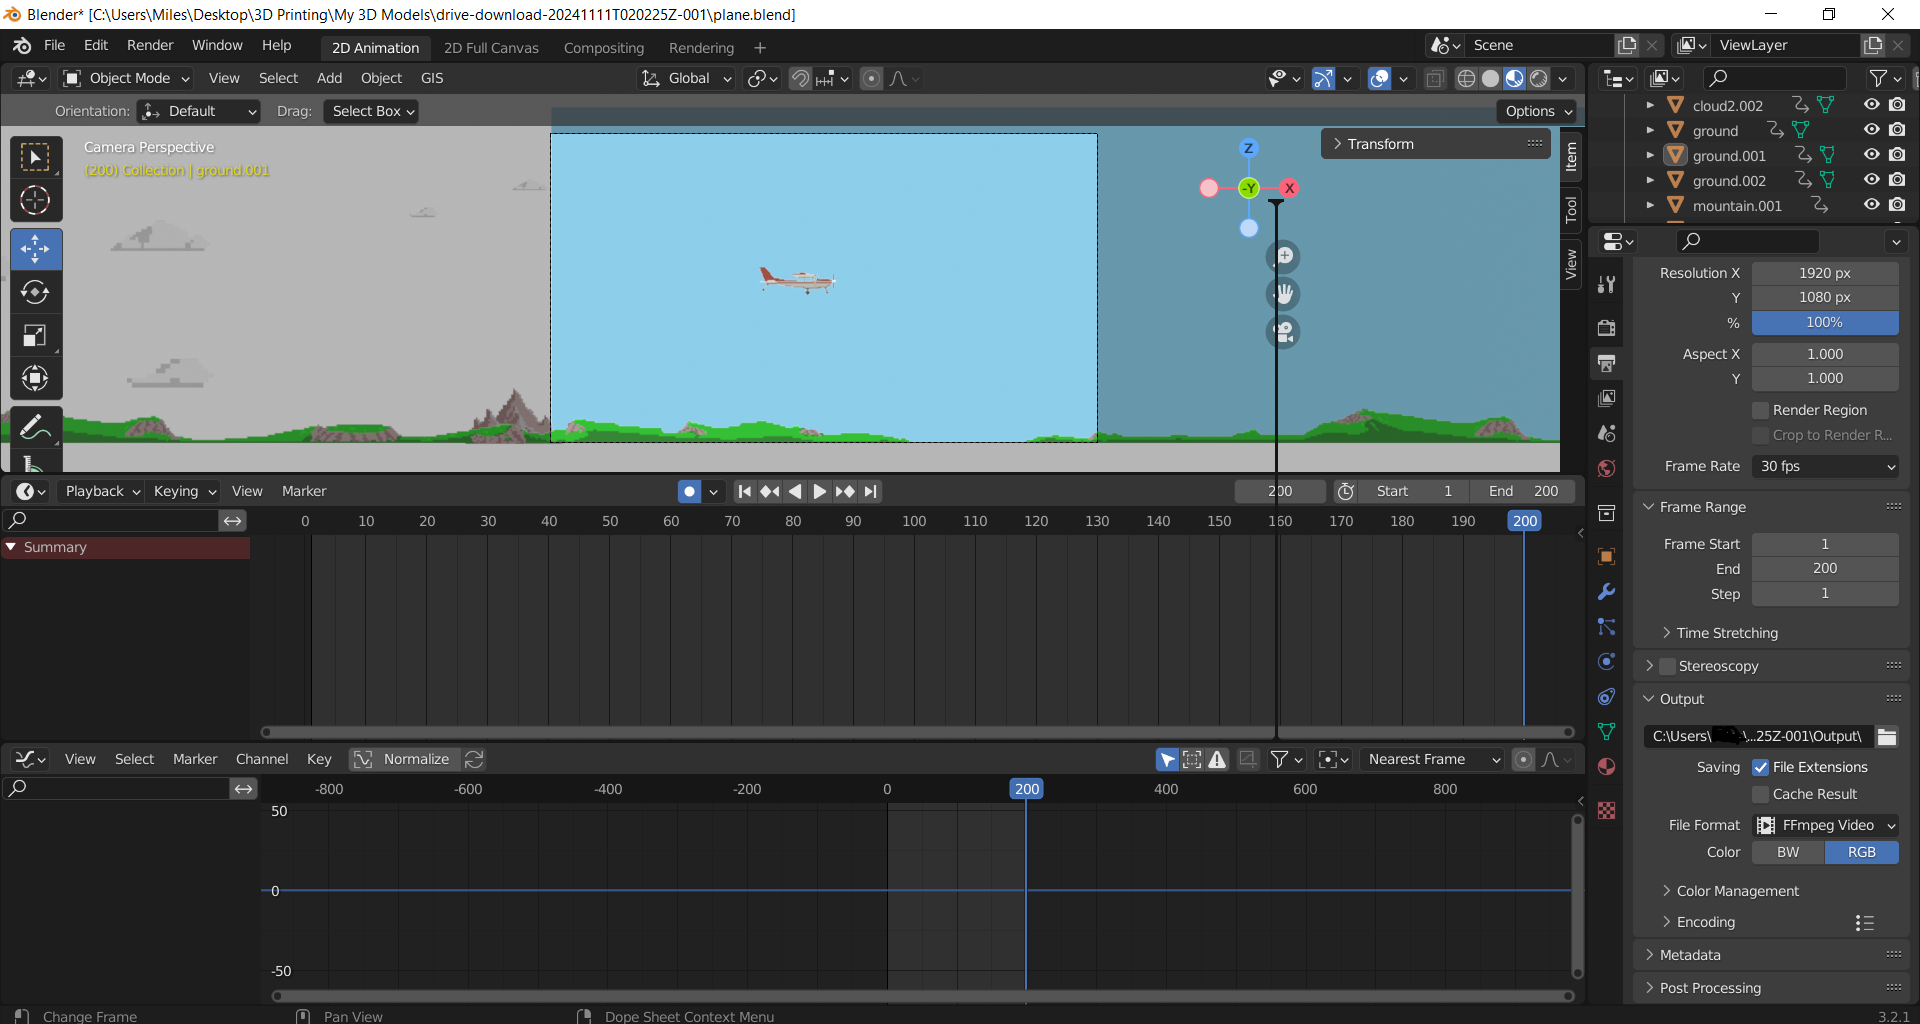Open the Frame Rate 30 fps dropdown

coord(1826,466)
